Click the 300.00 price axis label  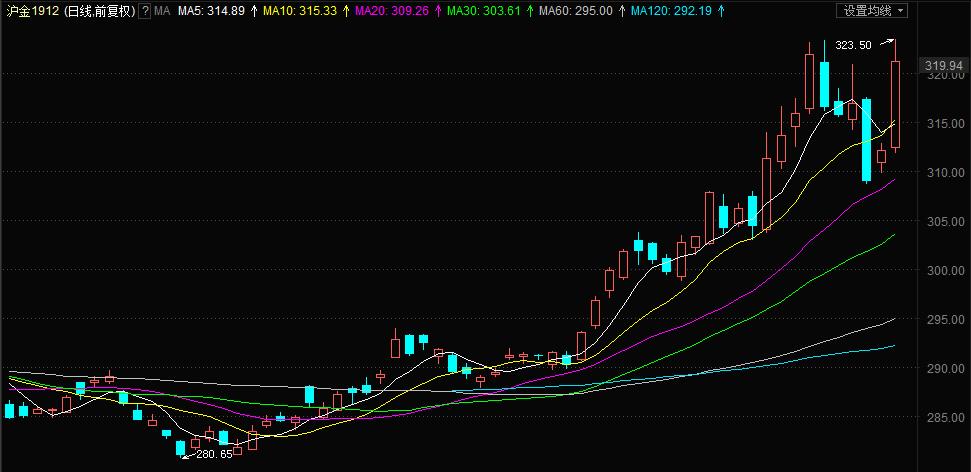pyautogui.click(x=946, y=270)
